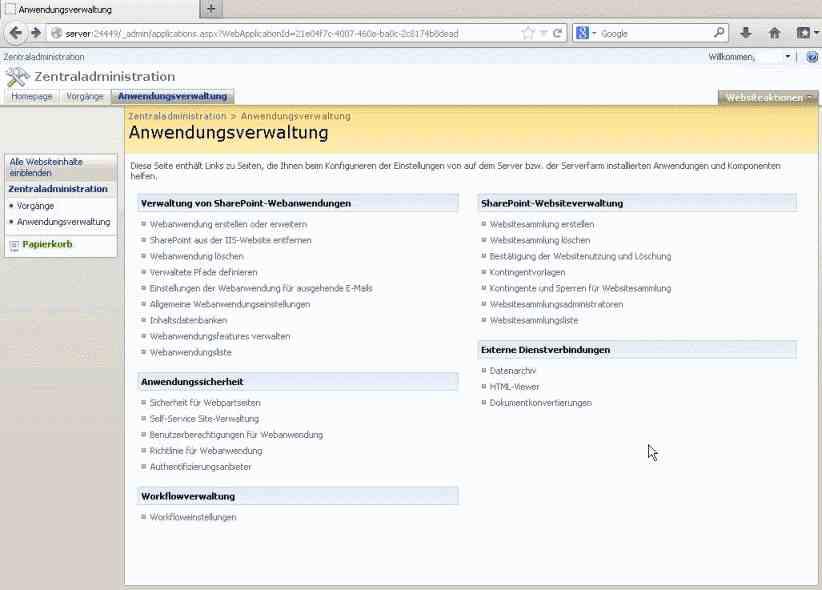Open Sicherheit für Webpartseiten

pyautogui.click(x=205, y=403)
